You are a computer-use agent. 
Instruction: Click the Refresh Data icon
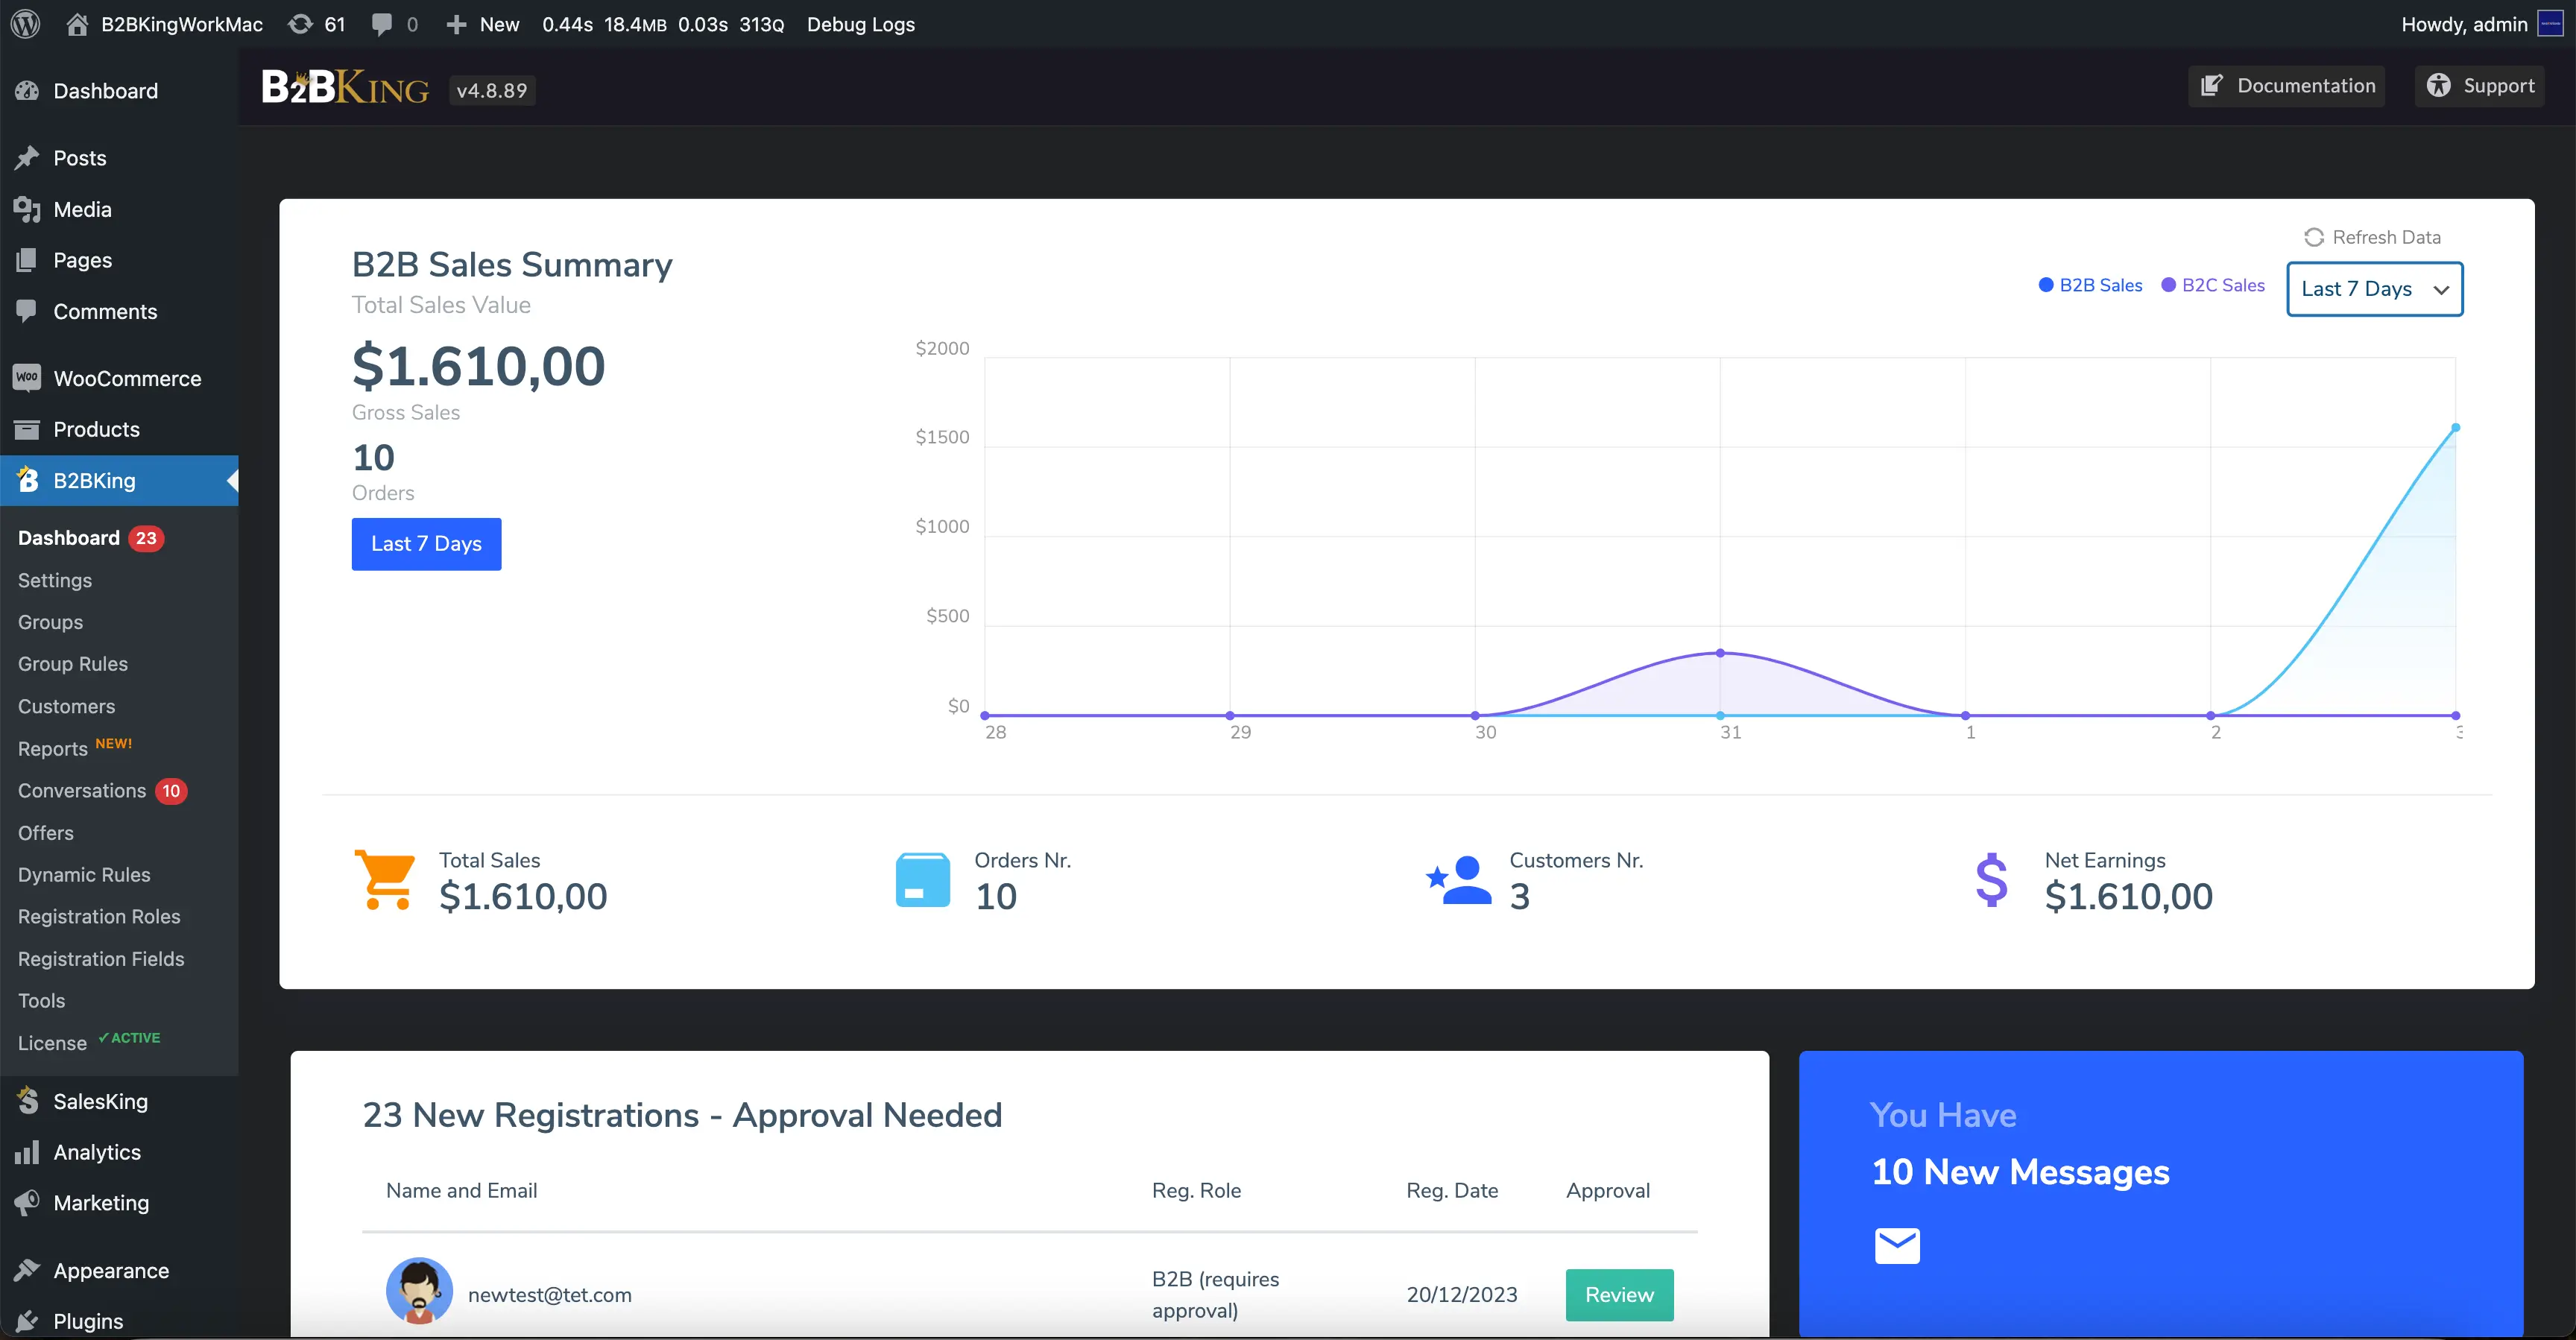2313,237
